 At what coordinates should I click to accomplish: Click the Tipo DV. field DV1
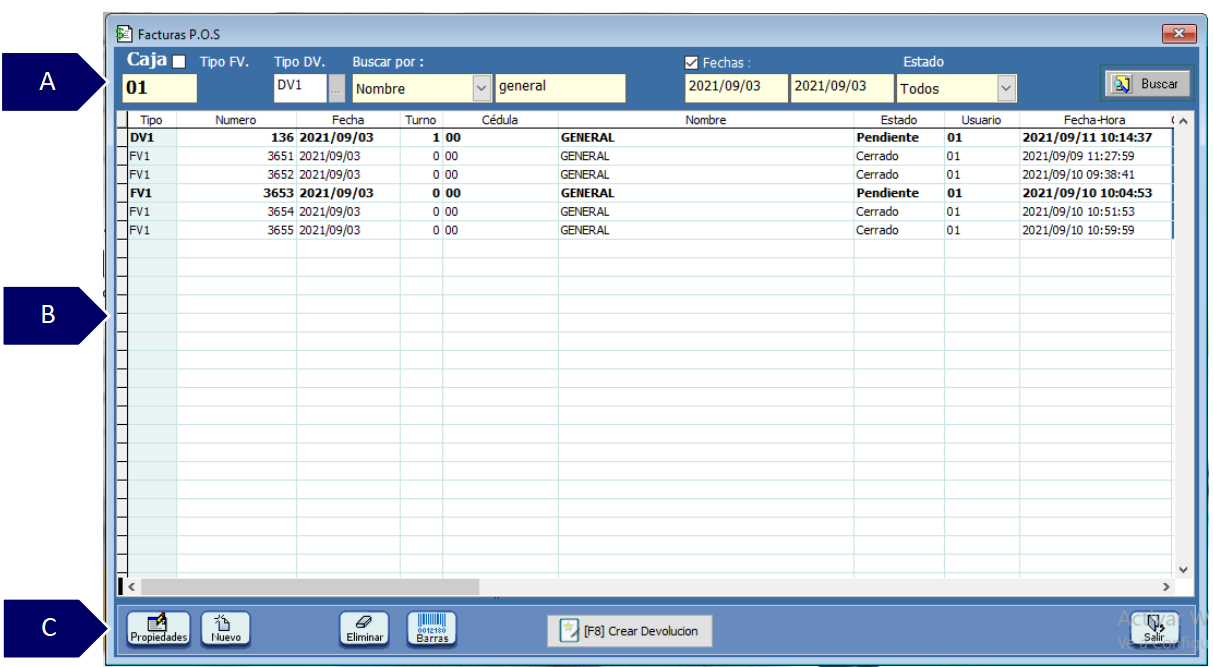pyautogui.click(x=300, y=87)
